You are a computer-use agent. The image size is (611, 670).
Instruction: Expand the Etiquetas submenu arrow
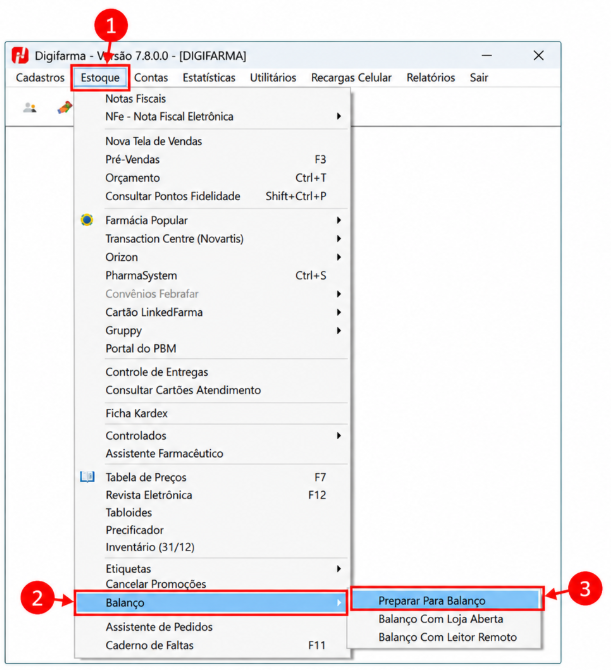point(339,569)
